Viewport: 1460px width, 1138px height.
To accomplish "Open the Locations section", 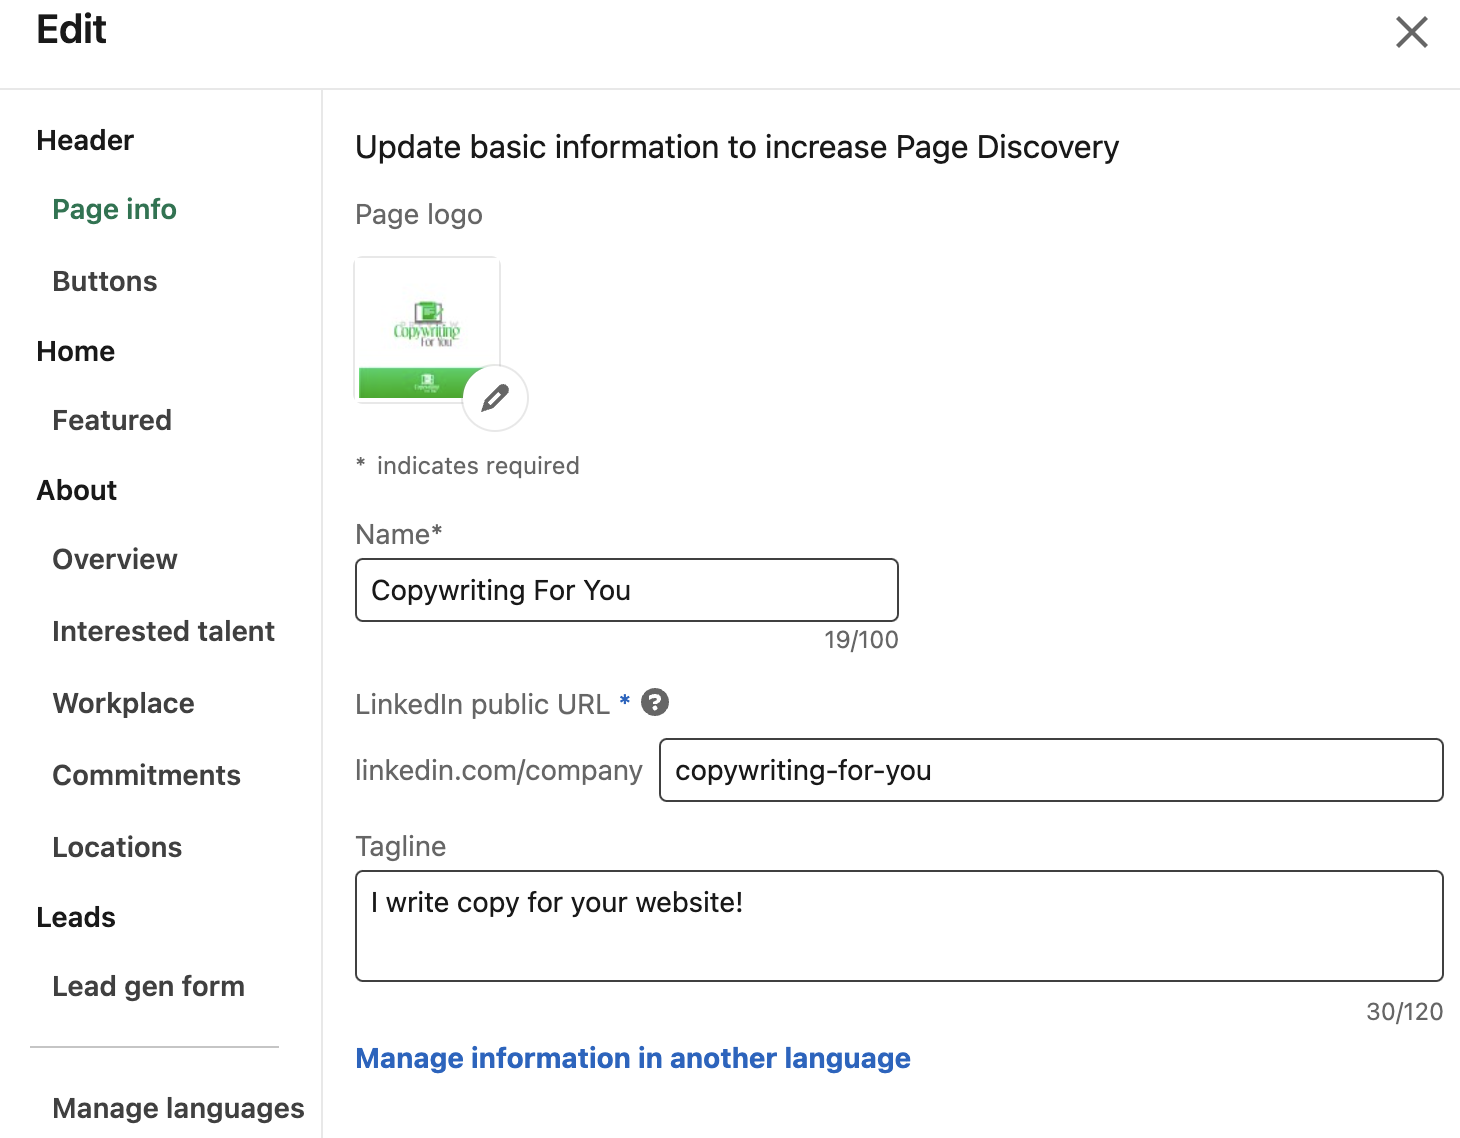I will (x=117, y=847).
